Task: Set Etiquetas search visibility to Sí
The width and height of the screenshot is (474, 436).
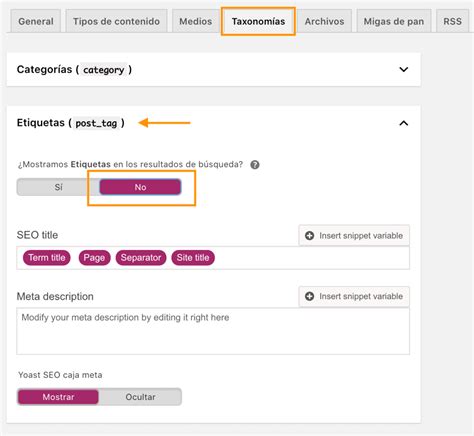Action: click(x=58, y=187)
